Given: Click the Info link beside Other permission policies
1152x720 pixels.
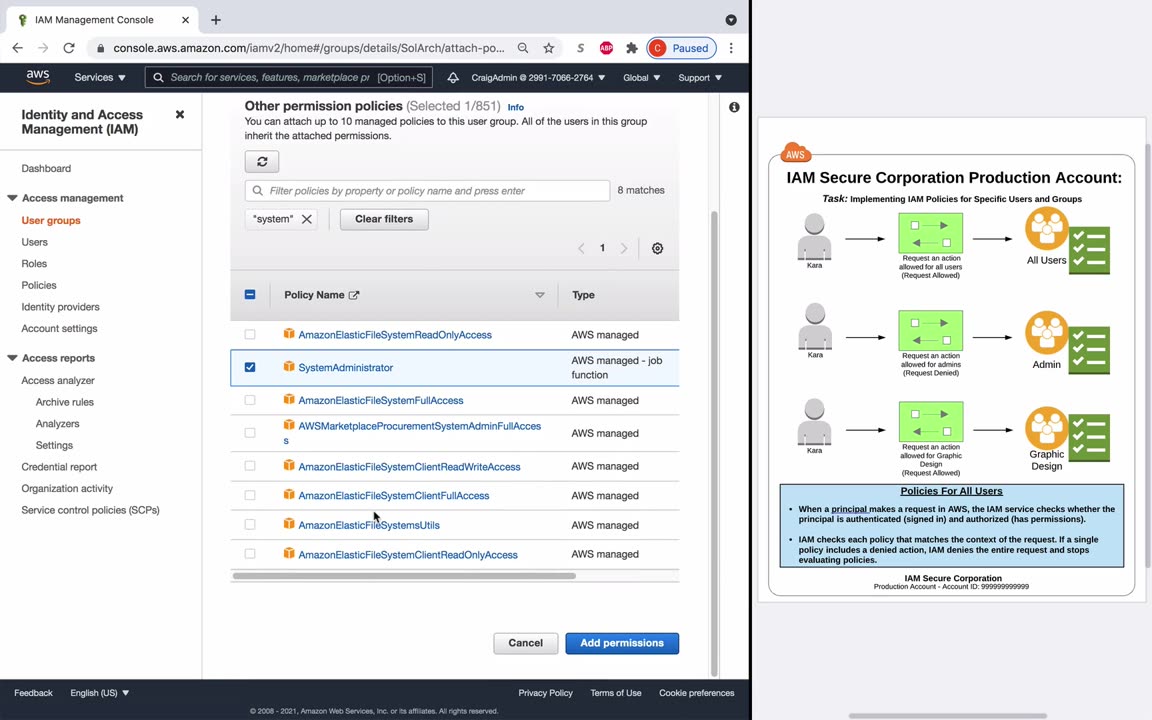Looking at the screenshot, I should [516, 107].
